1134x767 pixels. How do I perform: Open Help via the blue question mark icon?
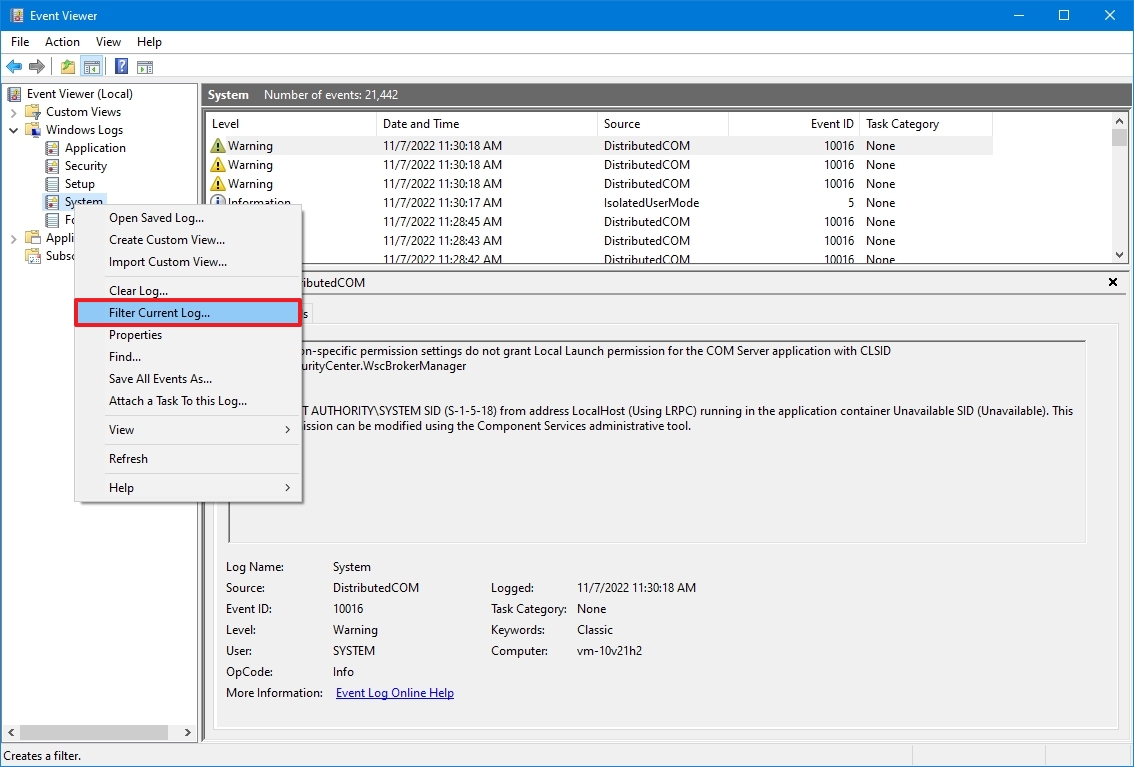[121, 67]
